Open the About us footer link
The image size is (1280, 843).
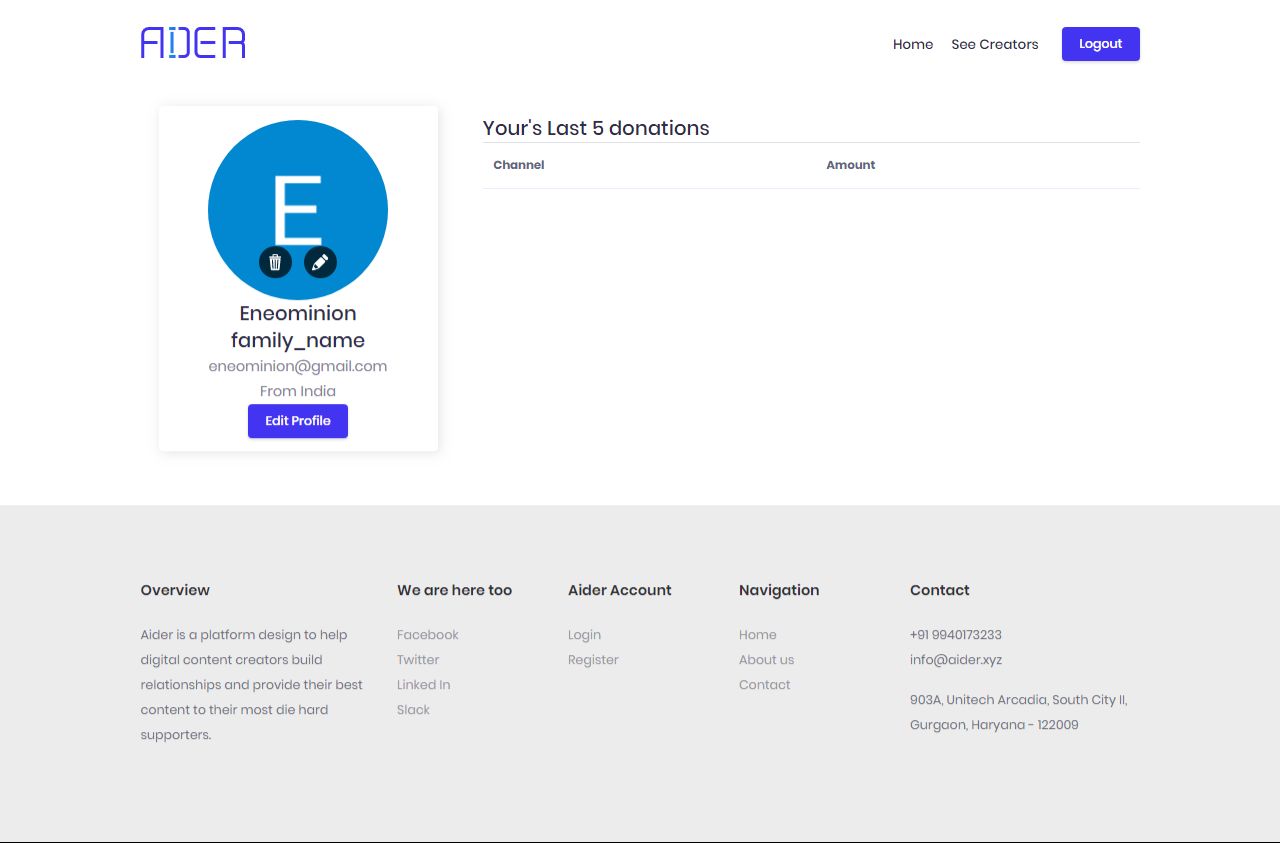[767, 660]
